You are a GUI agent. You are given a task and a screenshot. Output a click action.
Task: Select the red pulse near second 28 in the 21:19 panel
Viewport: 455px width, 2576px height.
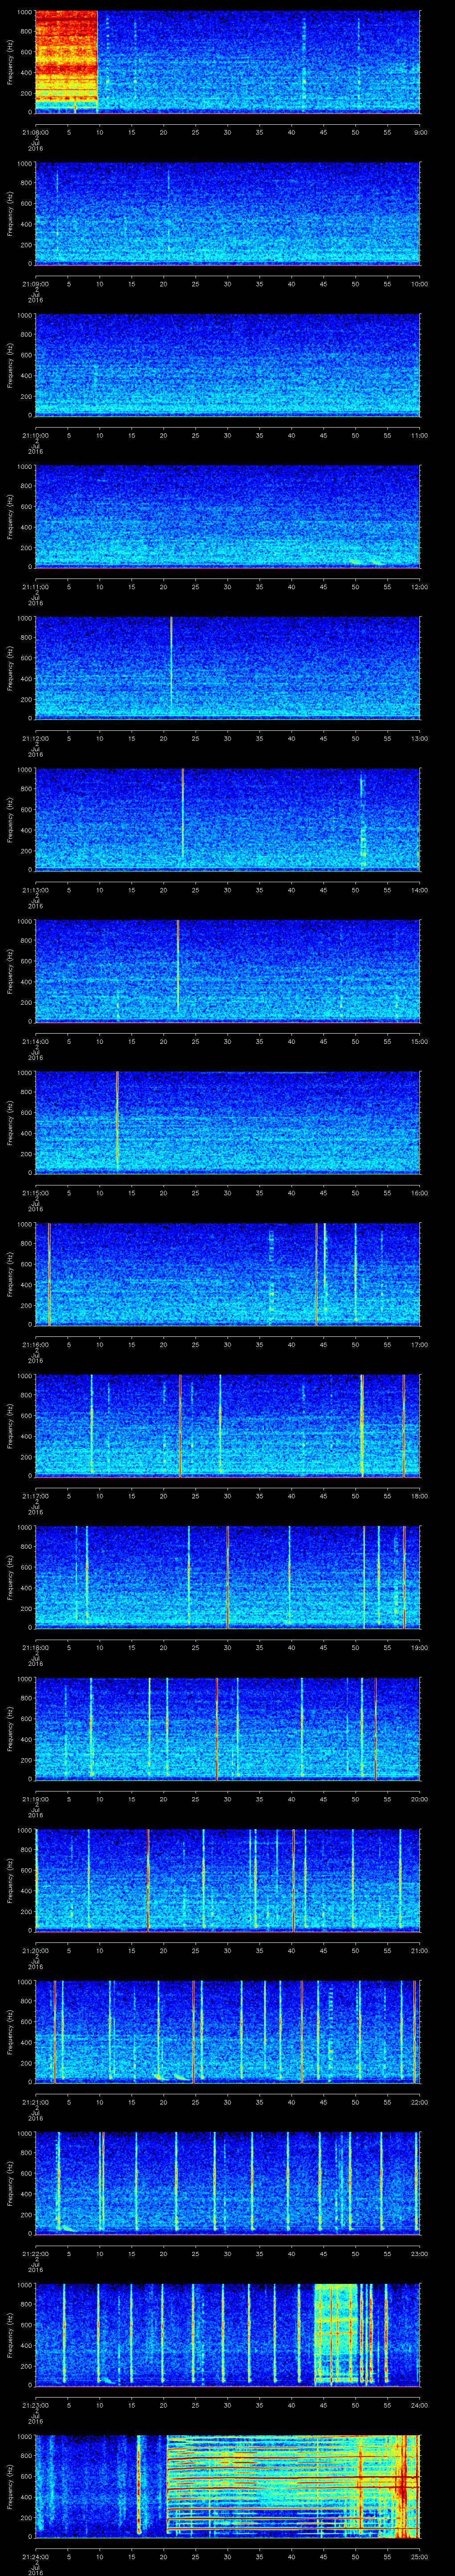[x=216, y=1728]
